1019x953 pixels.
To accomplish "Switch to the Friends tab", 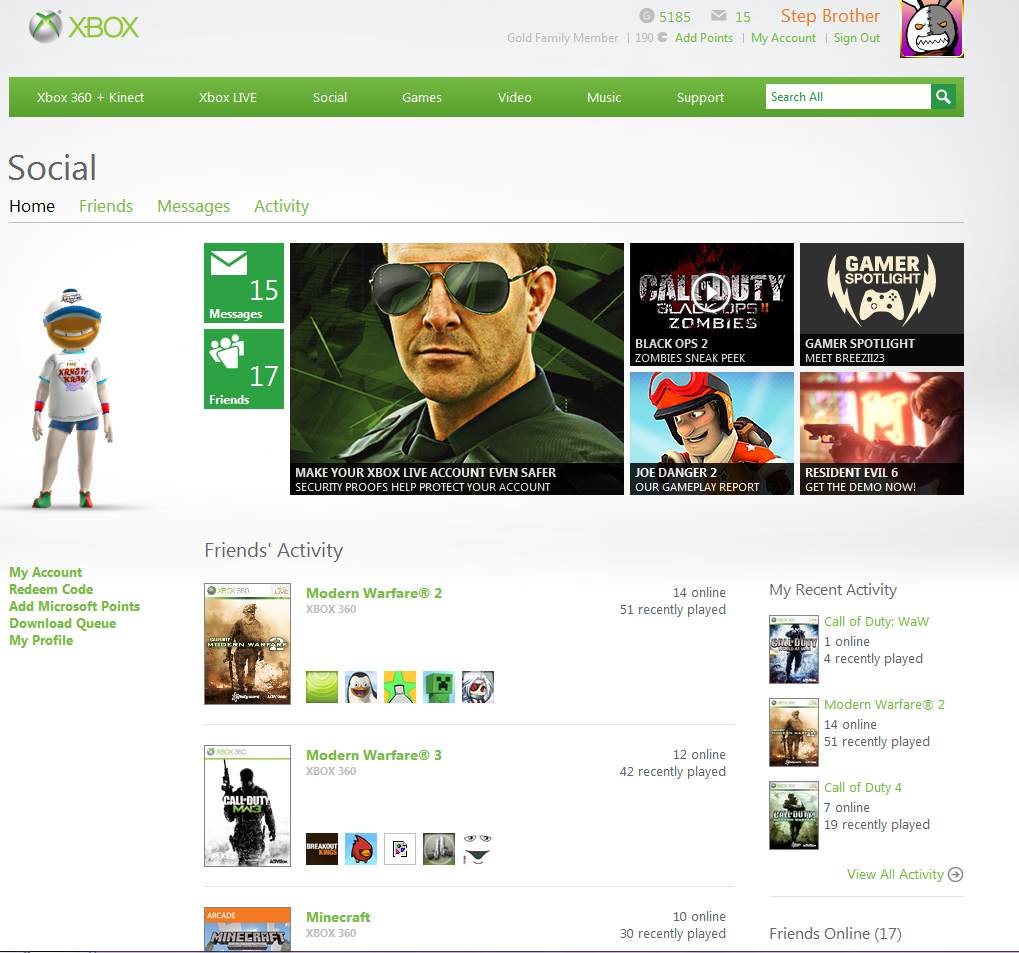I will (x=106, y=206).
